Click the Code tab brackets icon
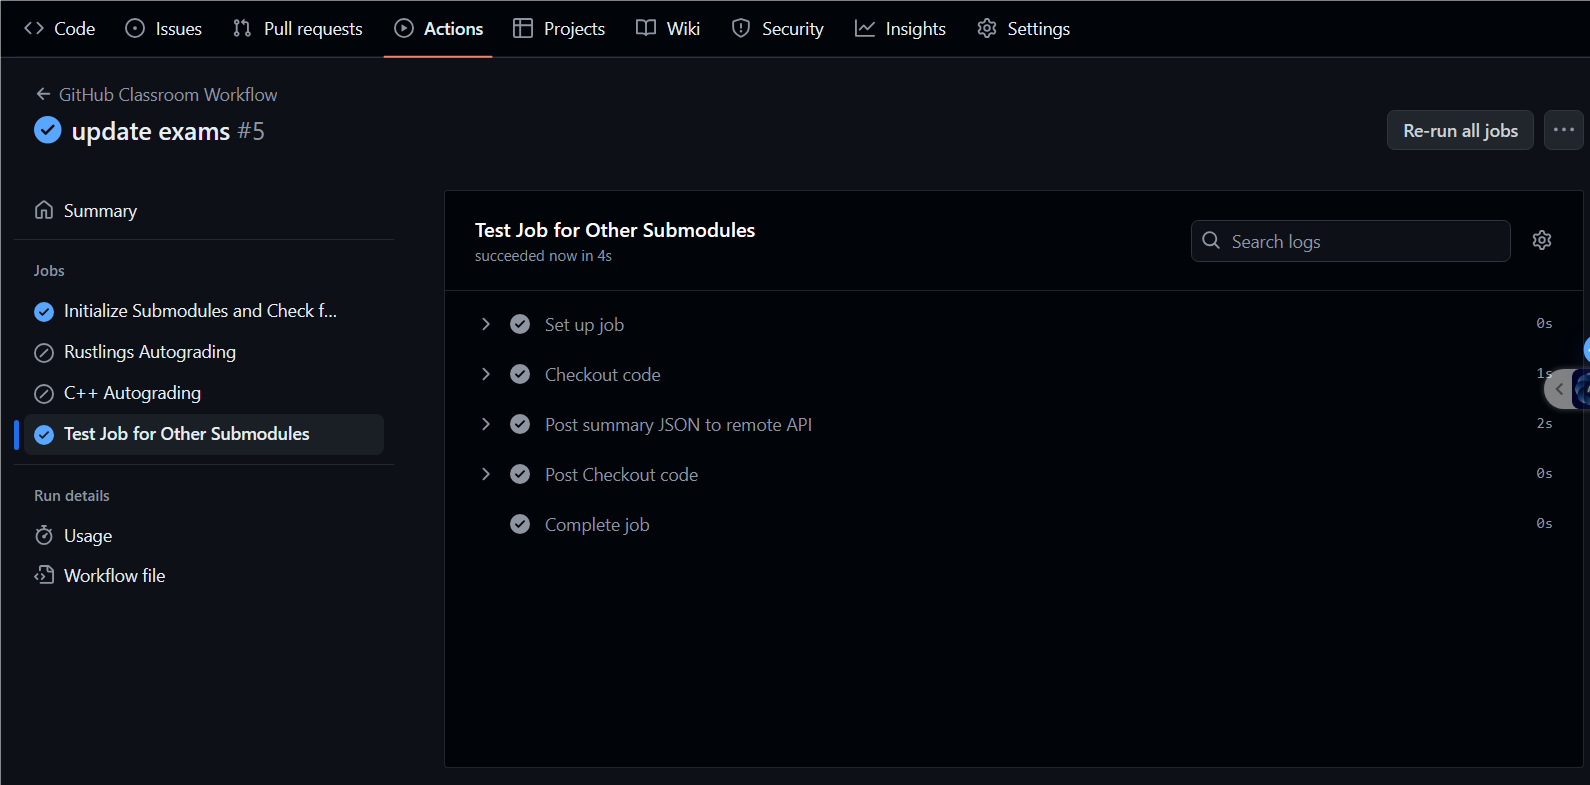 34,29
